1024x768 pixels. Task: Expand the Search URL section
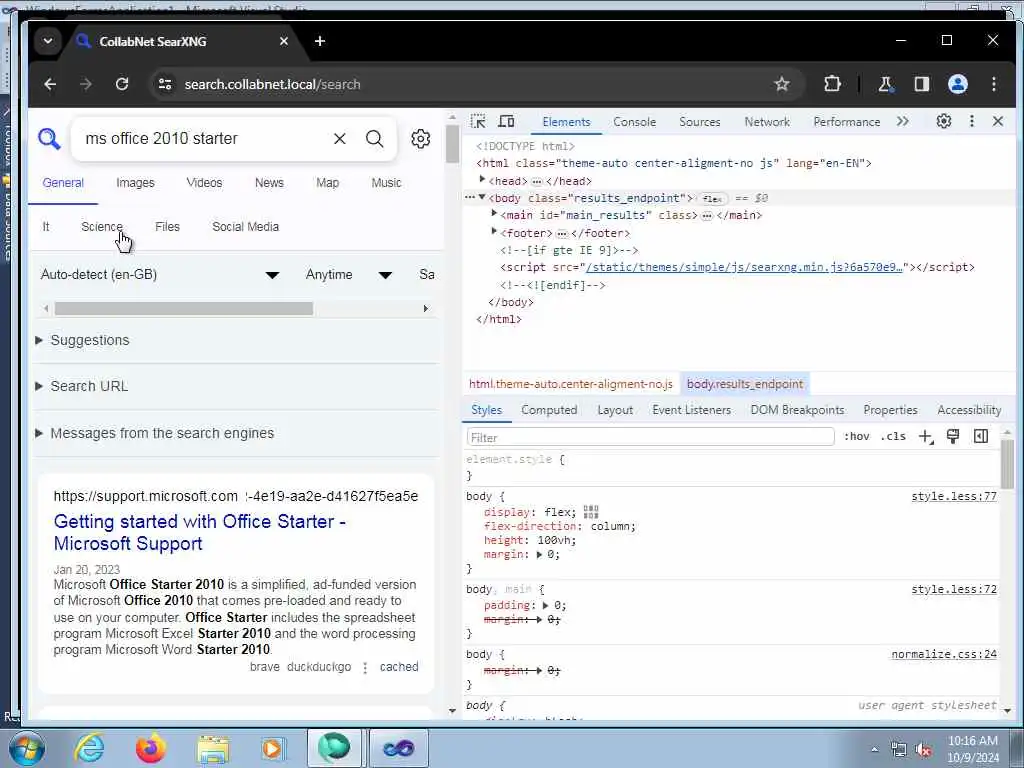click(82, 387)
